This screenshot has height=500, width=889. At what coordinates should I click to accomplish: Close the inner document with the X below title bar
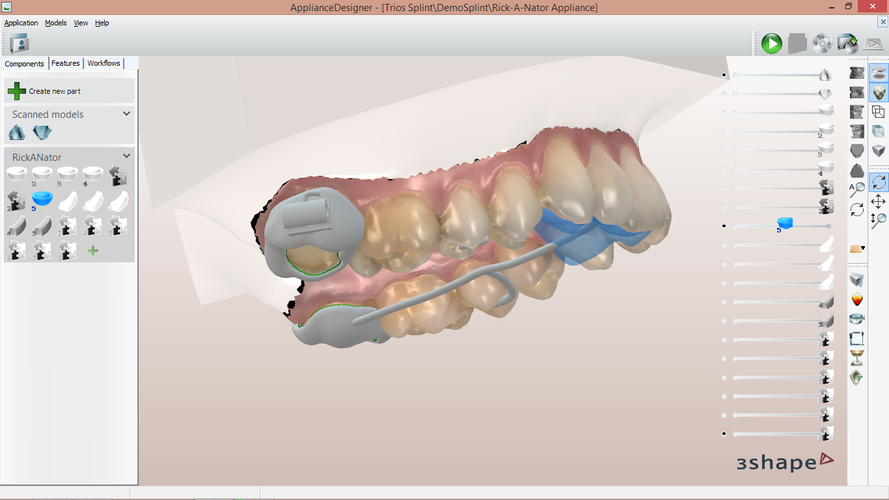882,22
